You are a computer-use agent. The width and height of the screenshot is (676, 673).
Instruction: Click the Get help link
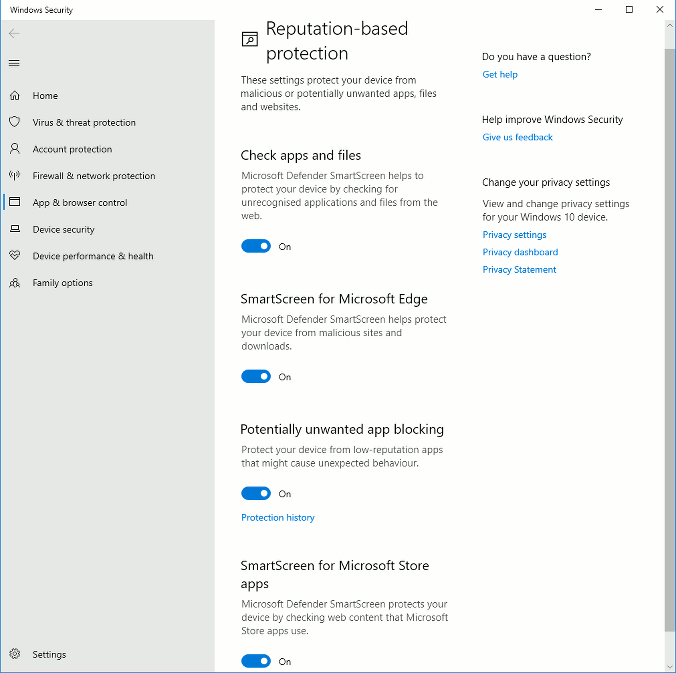point(500,75)
